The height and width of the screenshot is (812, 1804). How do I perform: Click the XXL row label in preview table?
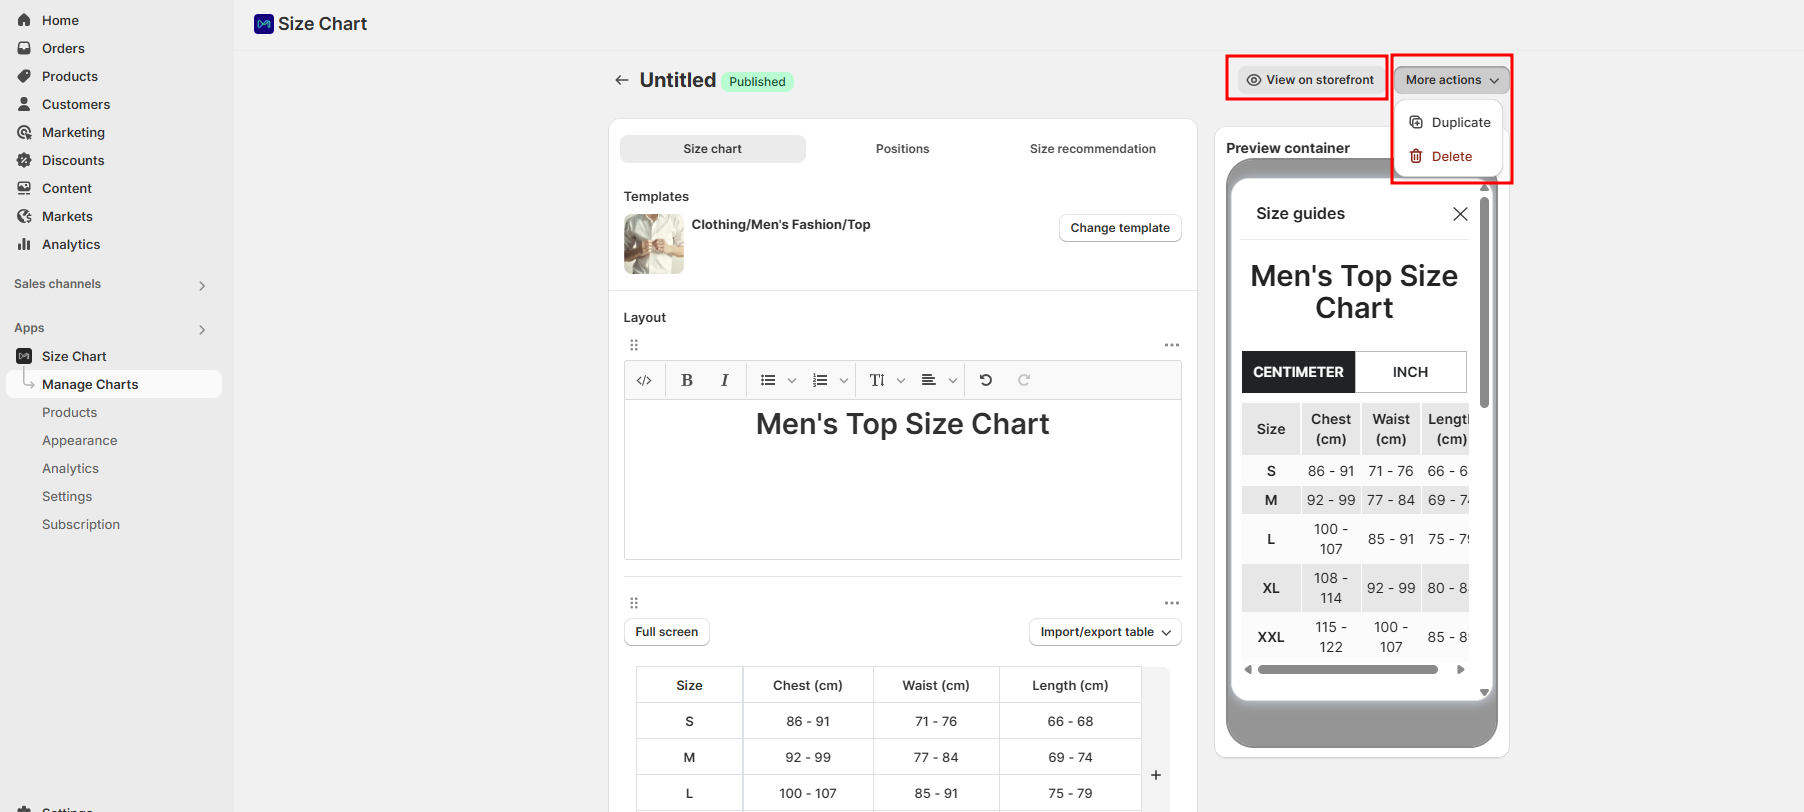click(1271, 637)
